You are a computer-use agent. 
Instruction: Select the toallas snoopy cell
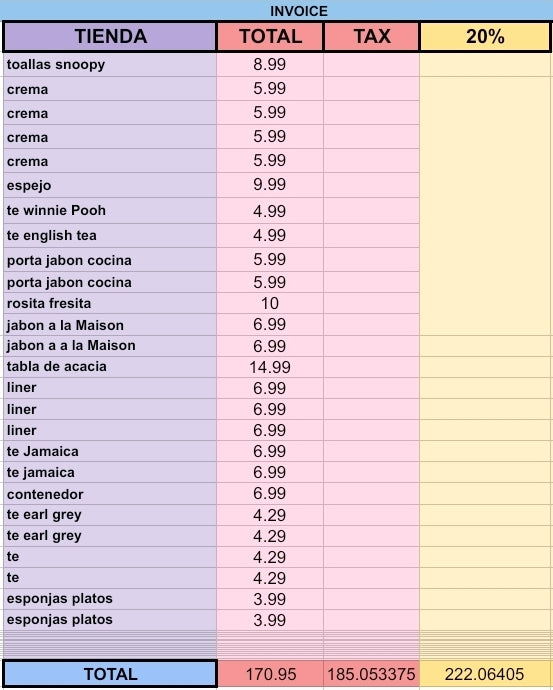click(x=110, y=65)
